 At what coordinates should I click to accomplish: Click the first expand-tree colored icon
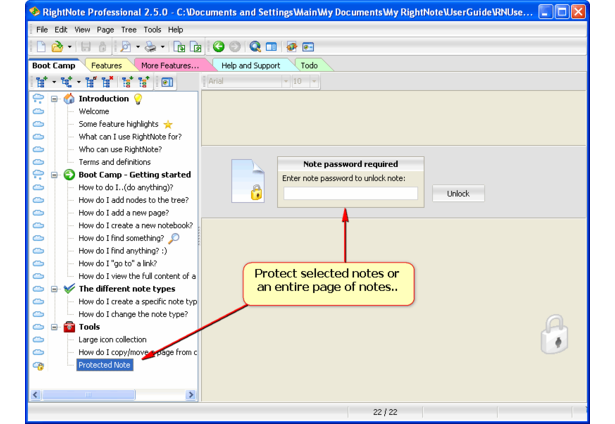point(127,82)
